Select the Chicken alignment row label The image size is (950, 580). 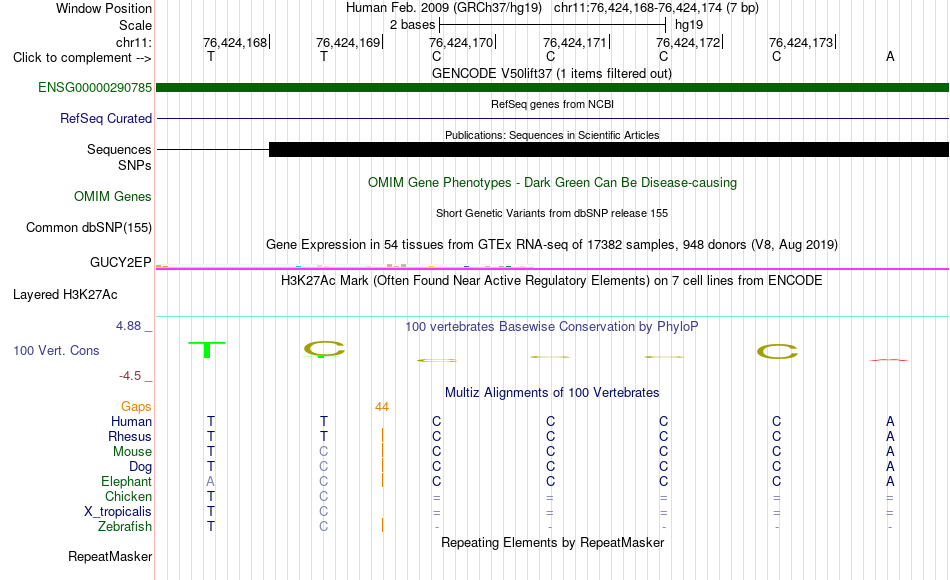click(x=128, y=496)
